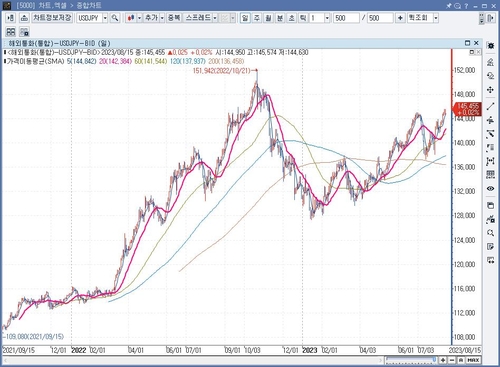500x367 pixels.
Task: Click the MAX zoom button
Action: click(x=473, y=360)
